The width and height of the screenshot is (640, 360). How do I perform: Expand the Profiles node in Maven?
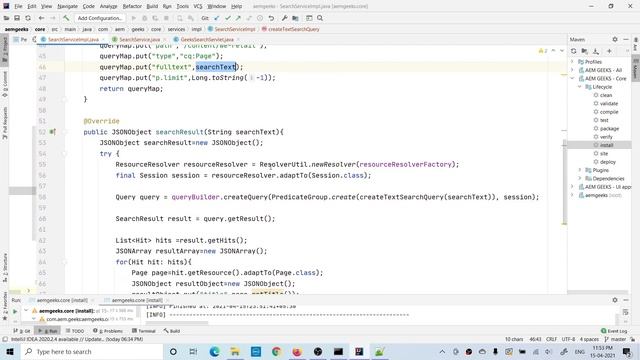click(x=572, y=62)
